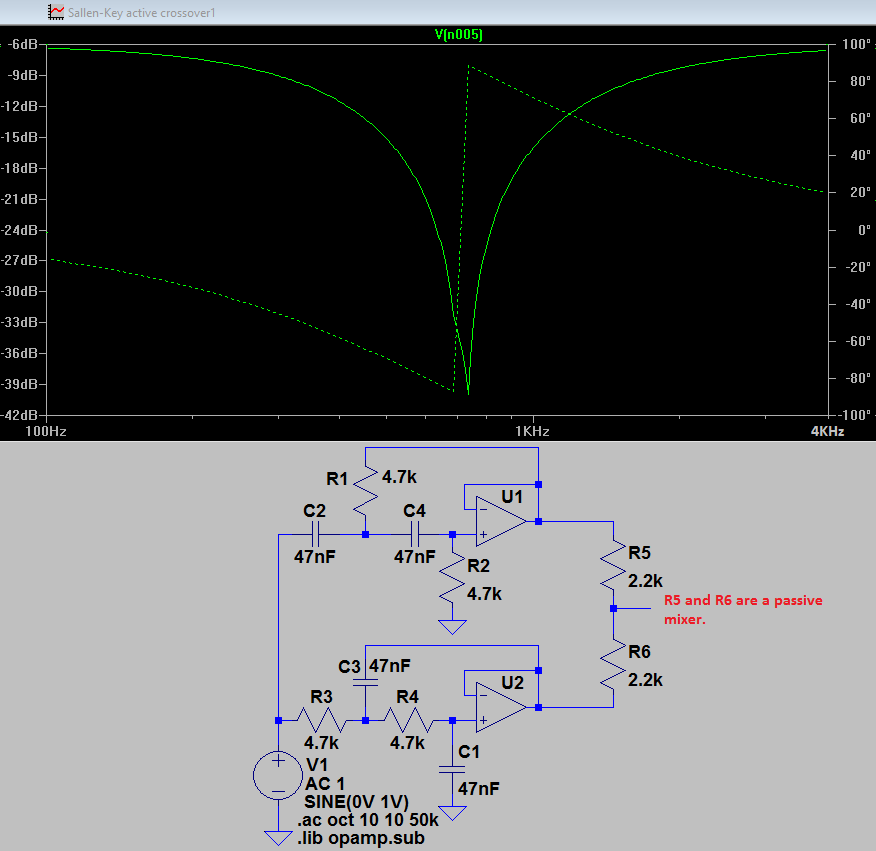Click the 47nF value beside C3
Viewport: 876px width, 851px height.
pos(390,665)
